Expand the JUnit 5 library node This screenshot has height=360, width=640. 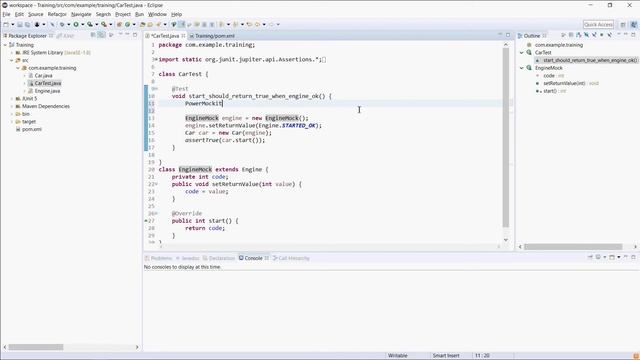click(x=11, y=99)
